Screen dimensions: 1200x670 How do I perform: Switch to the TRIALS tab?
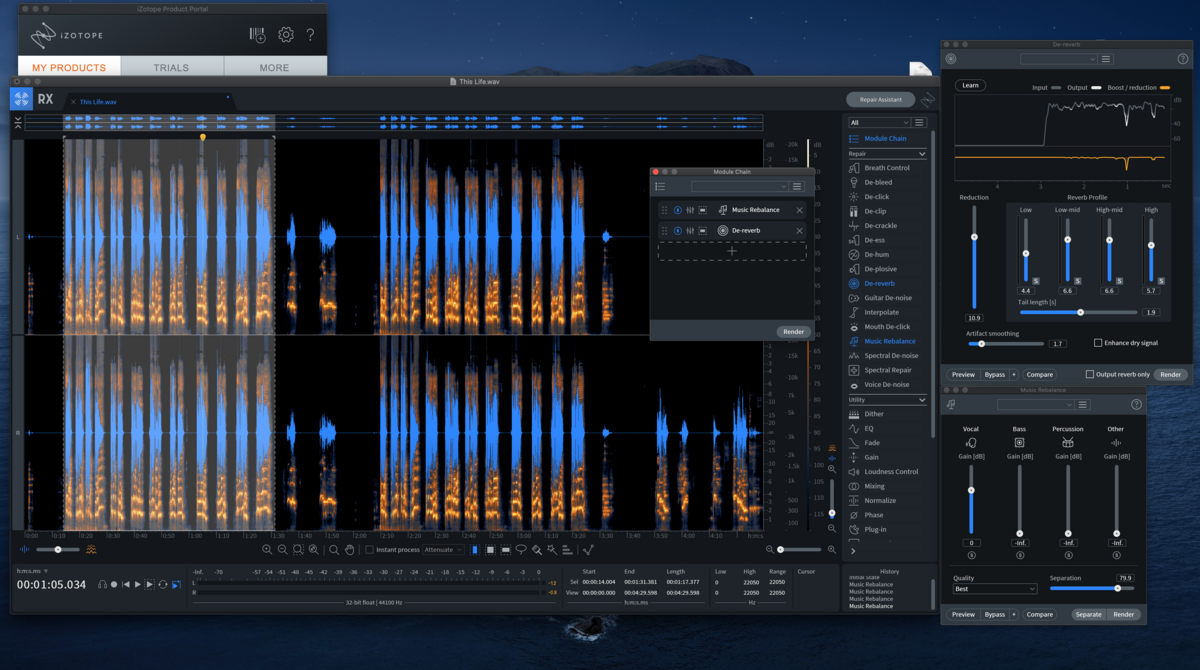click(x=171, y=68)
